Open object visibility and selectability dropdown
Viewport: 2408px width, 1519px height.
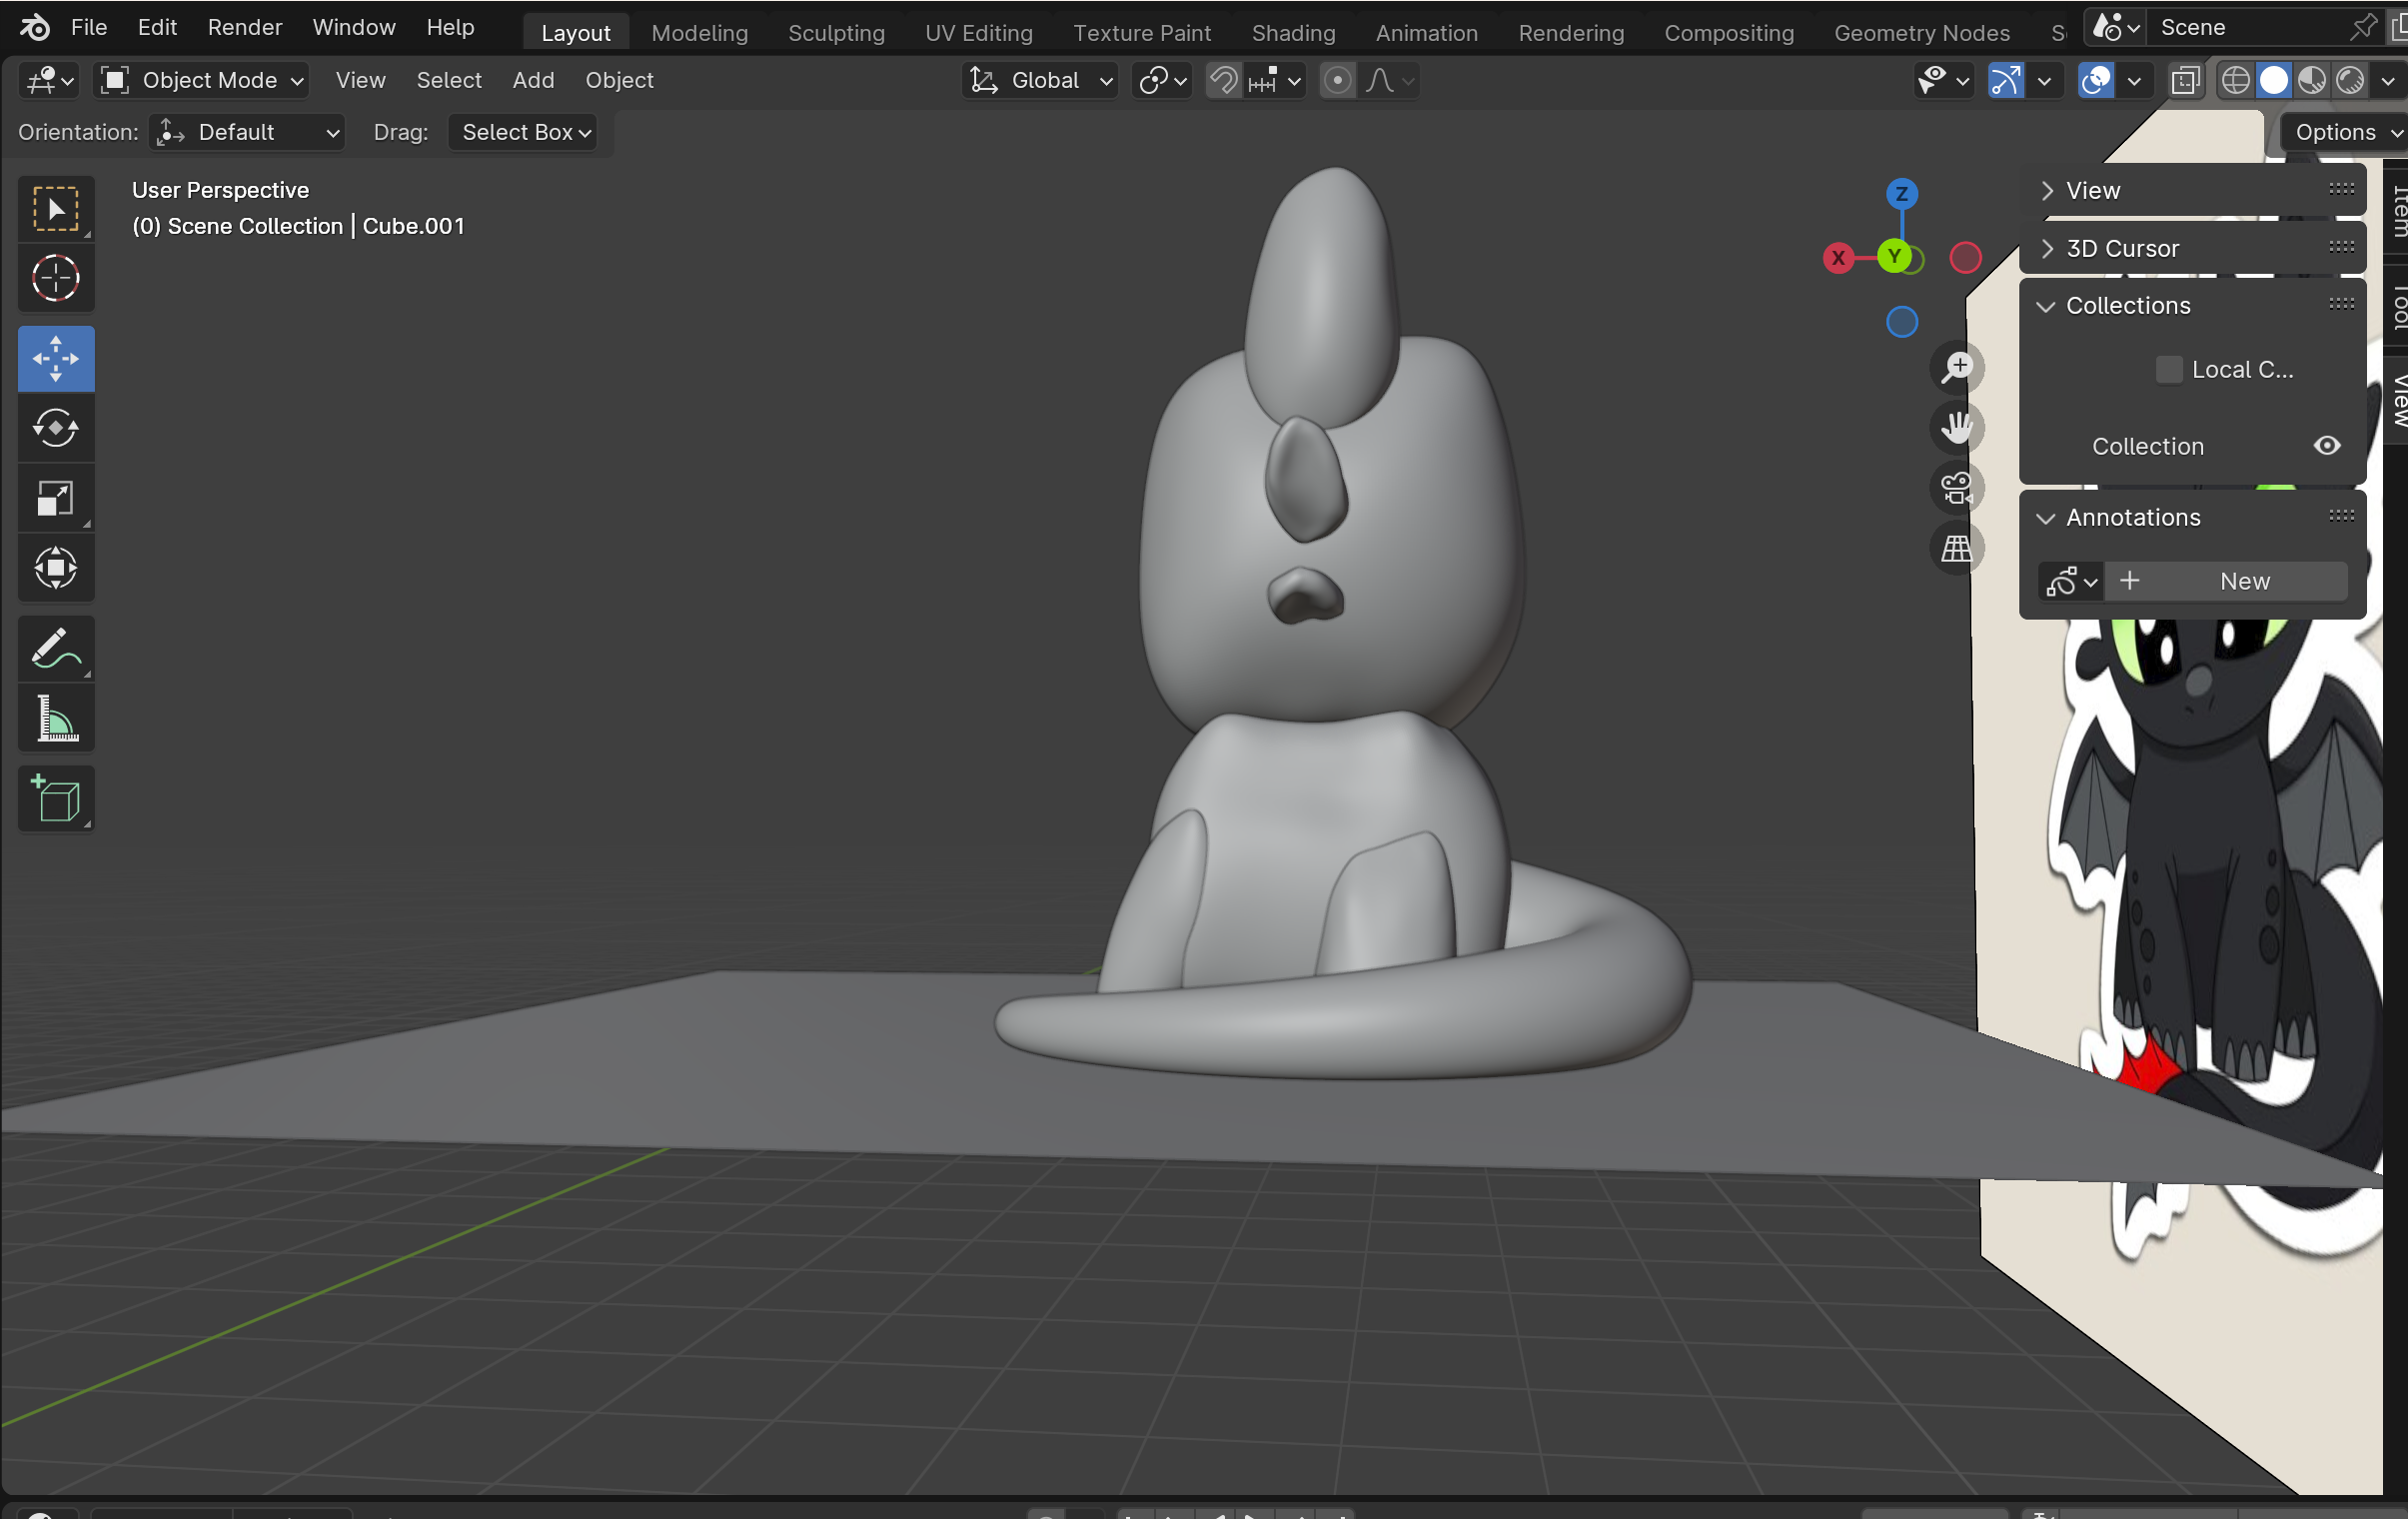pos(1943,80)
